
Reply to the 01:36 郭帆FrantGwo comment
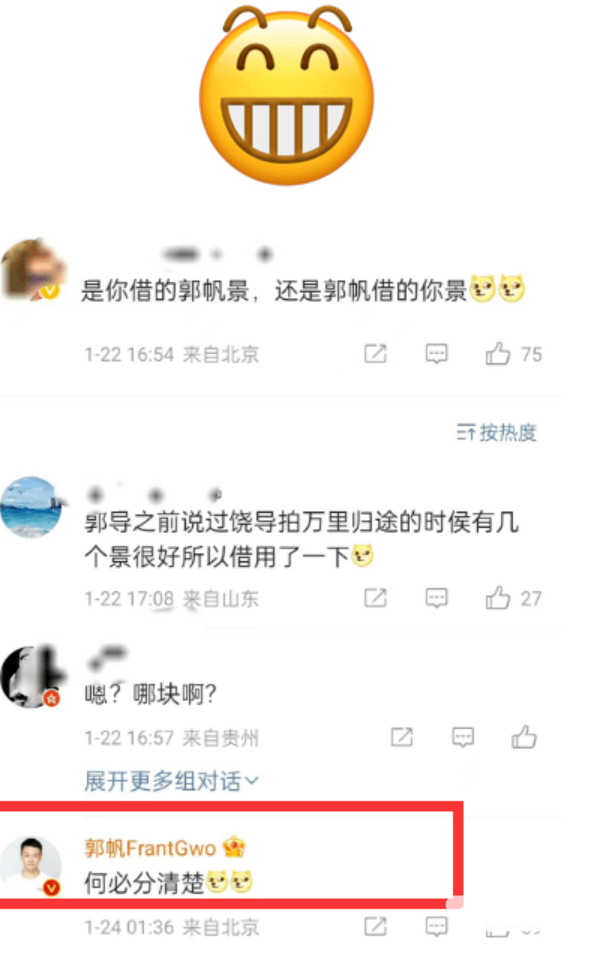436,926
